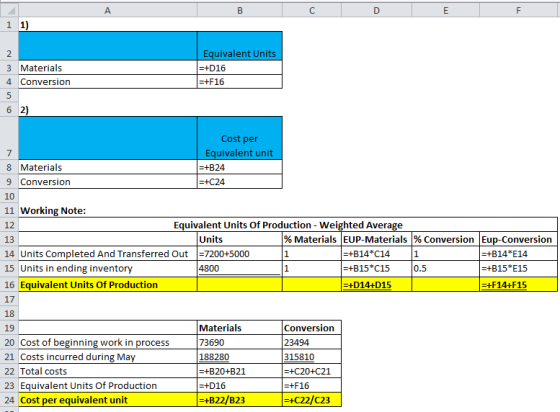
Task: Click the 'Total costs' label cell
Action: (x=108, y=371)
